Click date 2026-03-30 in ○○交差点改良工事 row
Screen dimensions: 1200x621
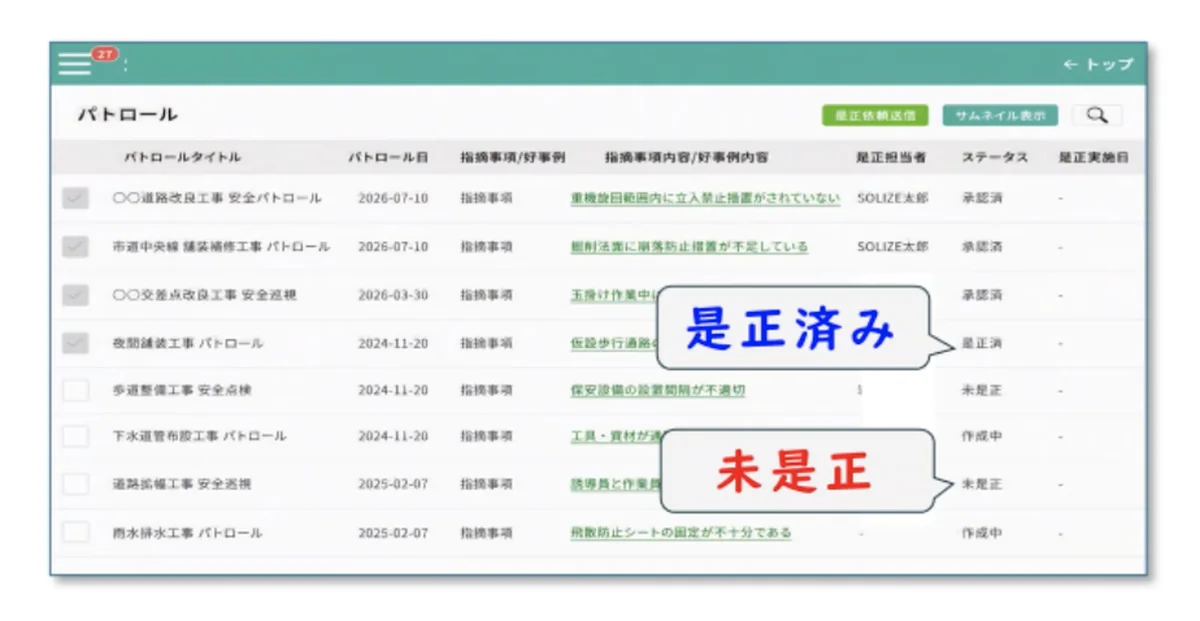point(393,295)
